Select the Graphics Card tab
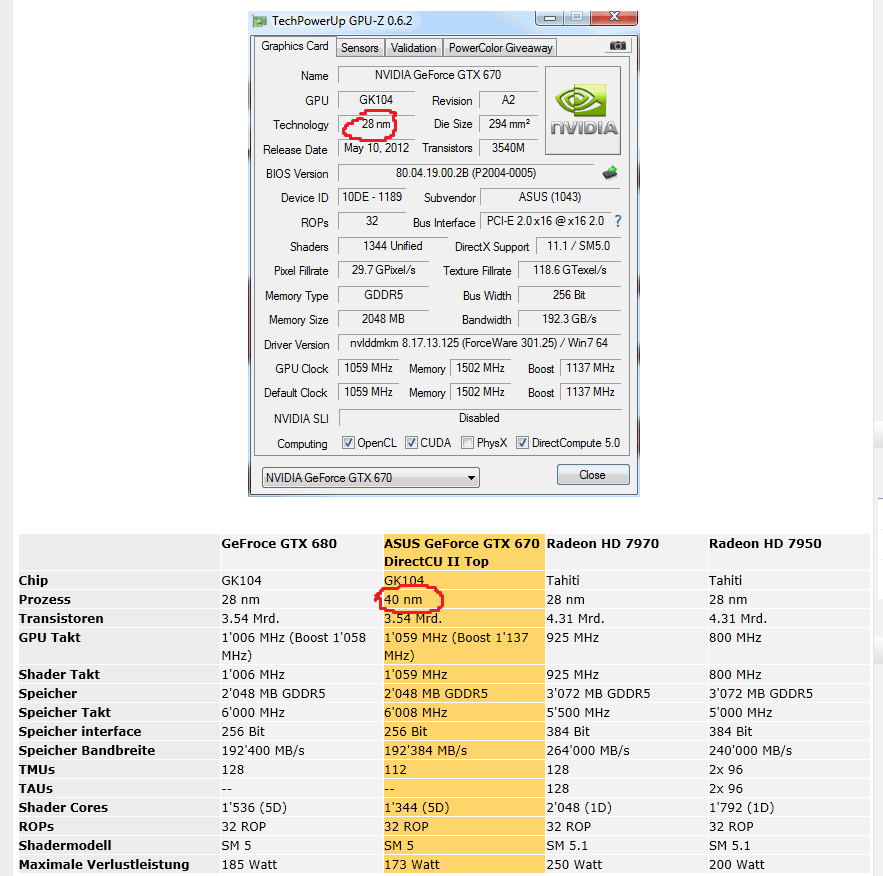The width and height of the screenshot is (883, 876). (294, 46)
